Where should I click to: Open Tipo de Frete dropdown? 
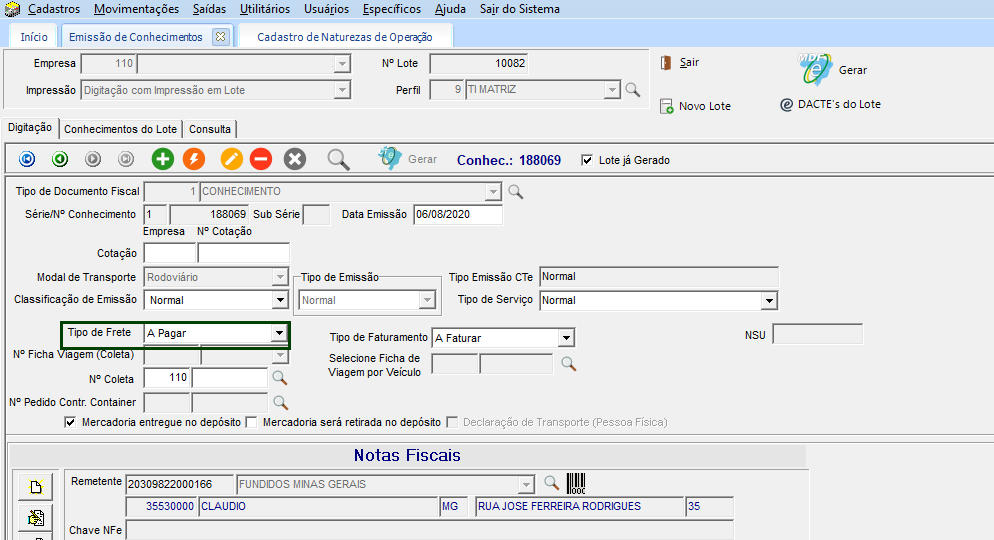[279, 333]
